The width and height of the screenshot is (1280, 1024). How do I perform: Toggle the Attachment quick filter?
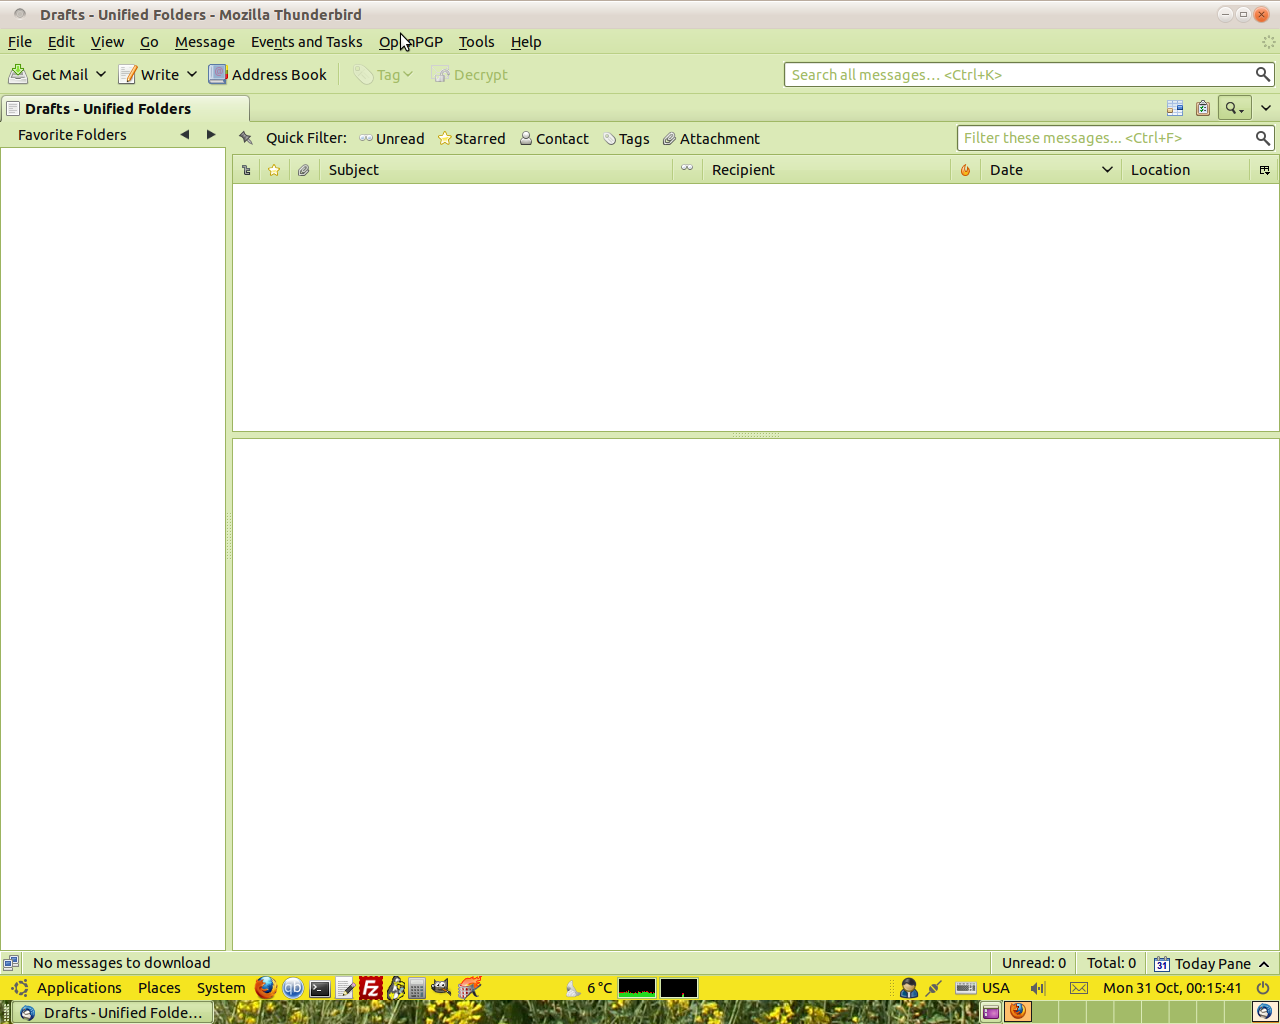[x=711, y=139]
